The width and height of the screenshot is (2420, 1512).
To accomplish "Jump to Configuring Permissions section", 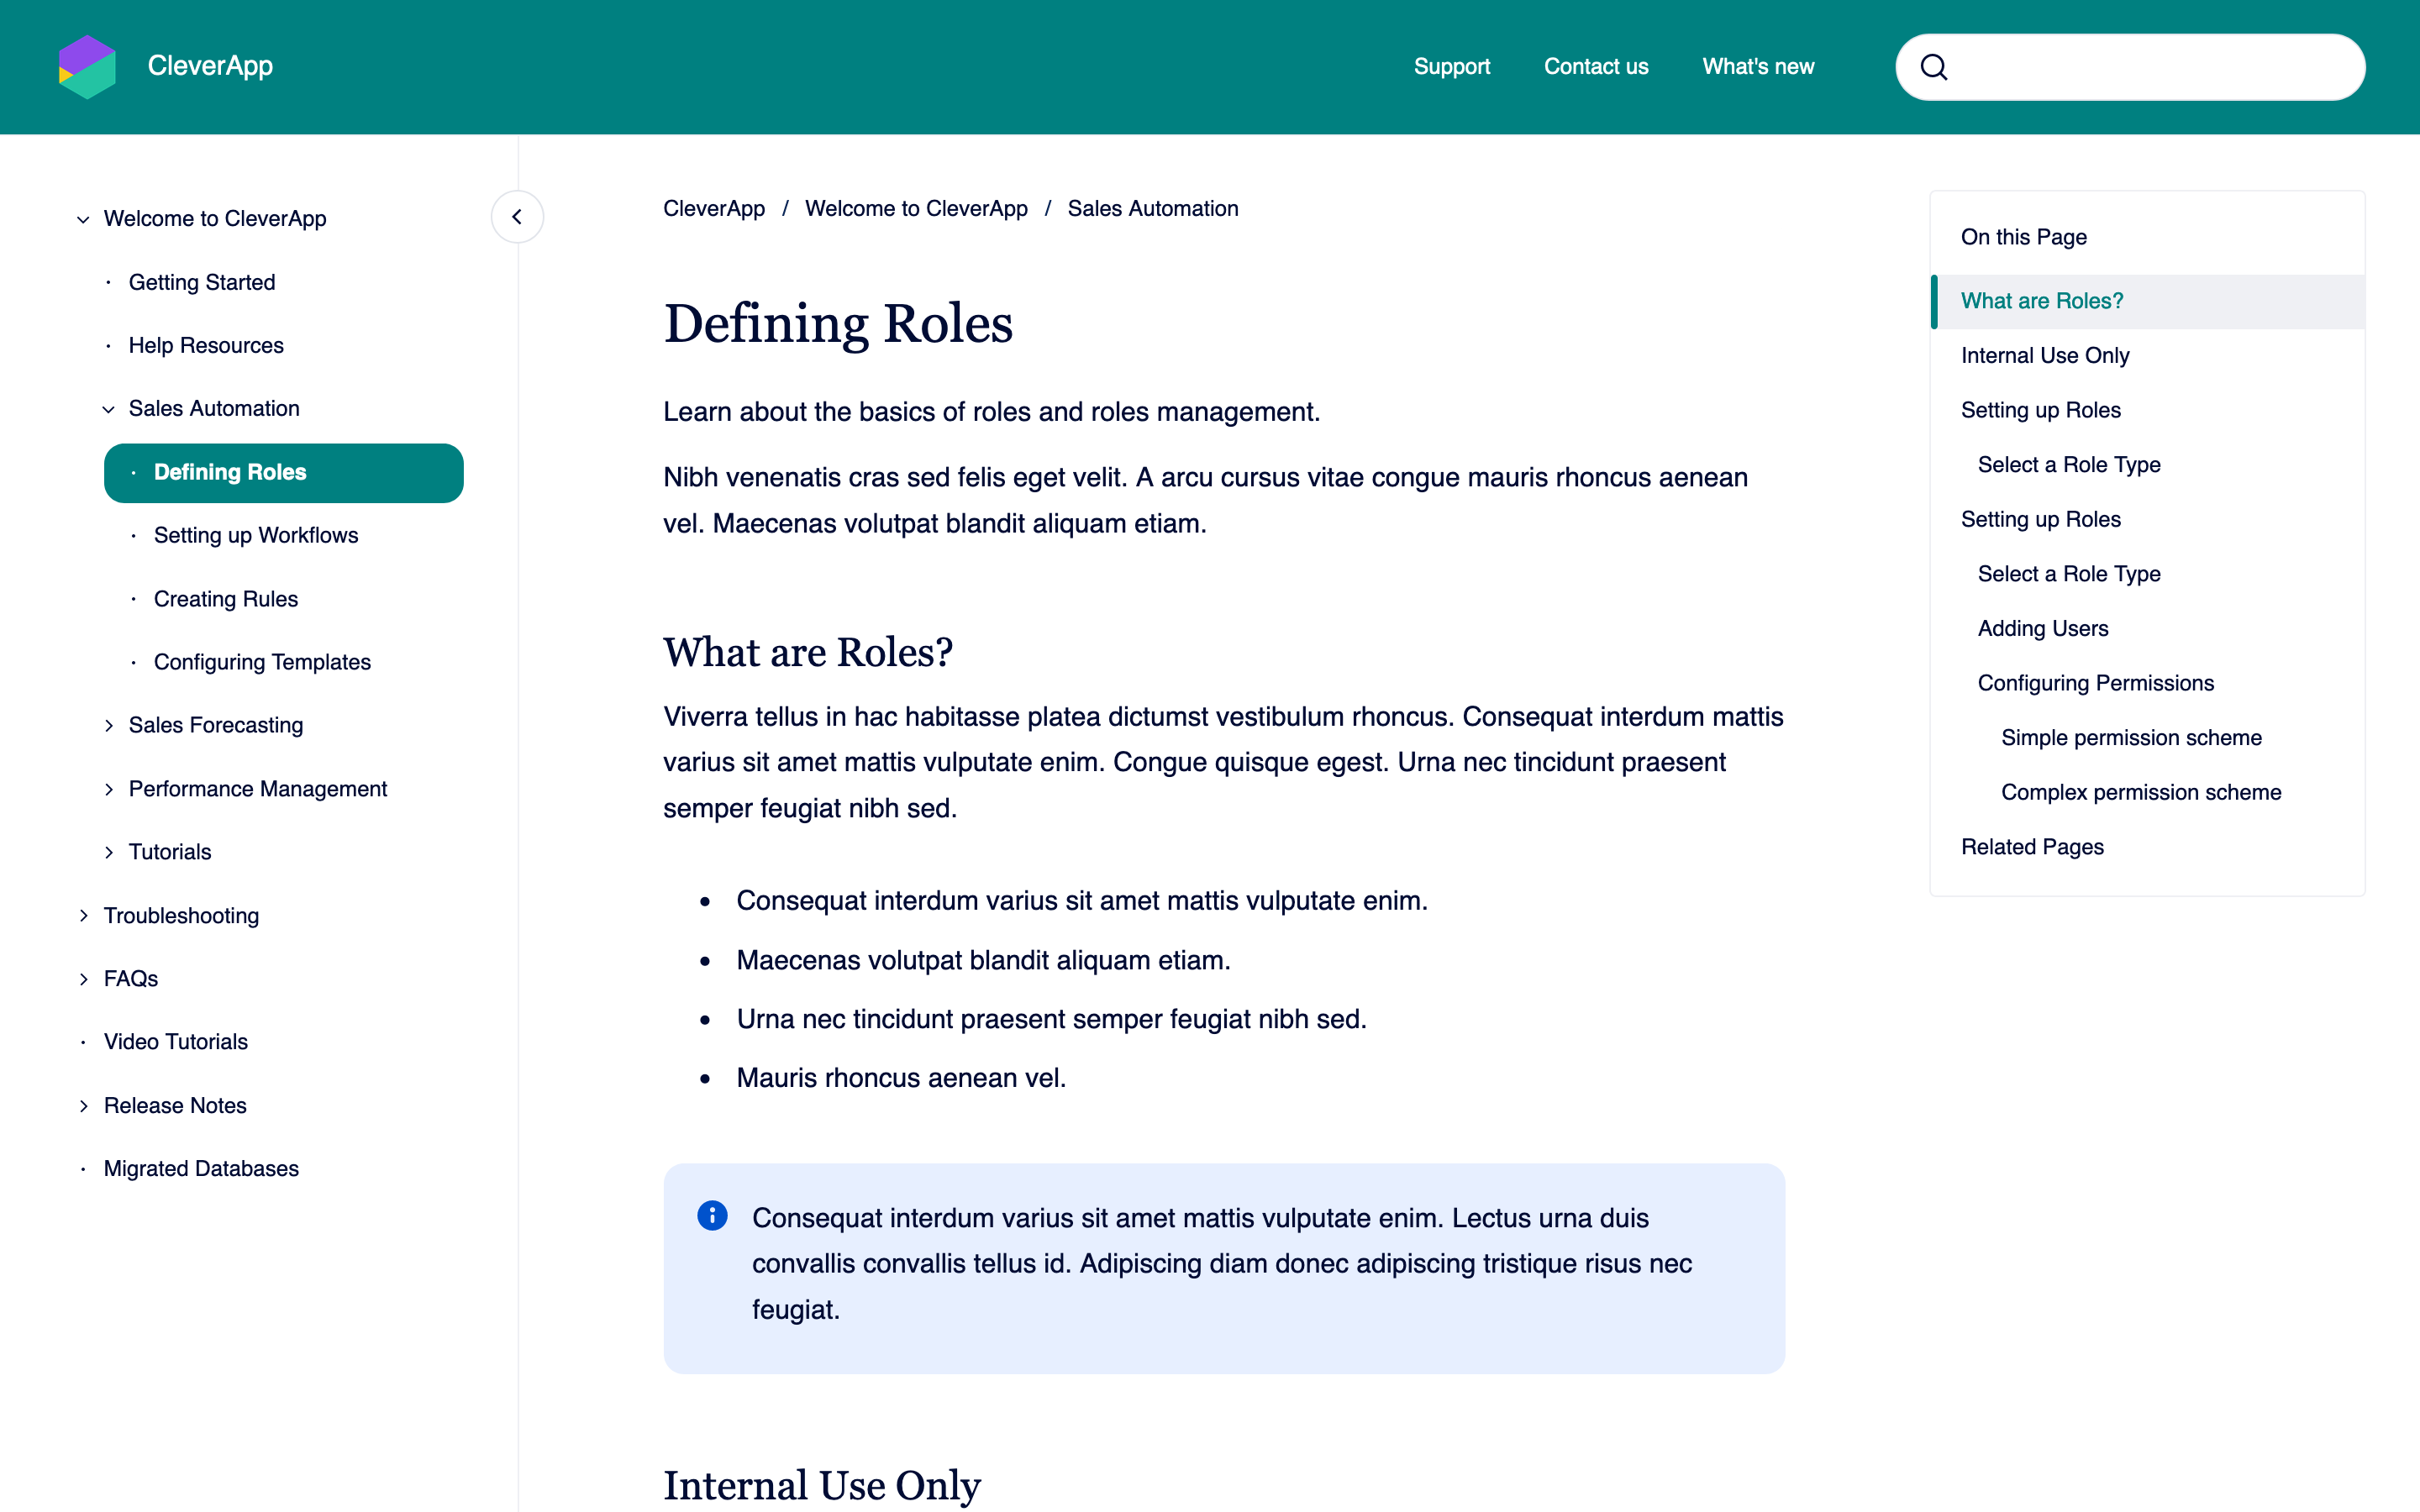I will (2095, 683).
